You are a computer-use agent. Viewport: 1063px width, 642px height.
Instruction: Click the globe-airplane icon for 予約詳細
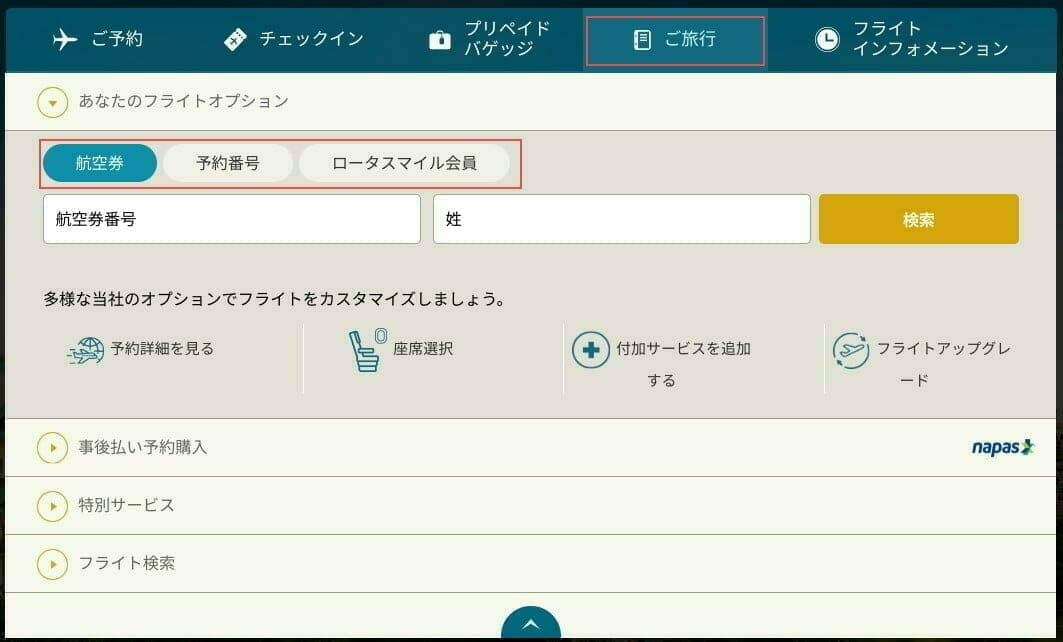(x=85, y=351)
